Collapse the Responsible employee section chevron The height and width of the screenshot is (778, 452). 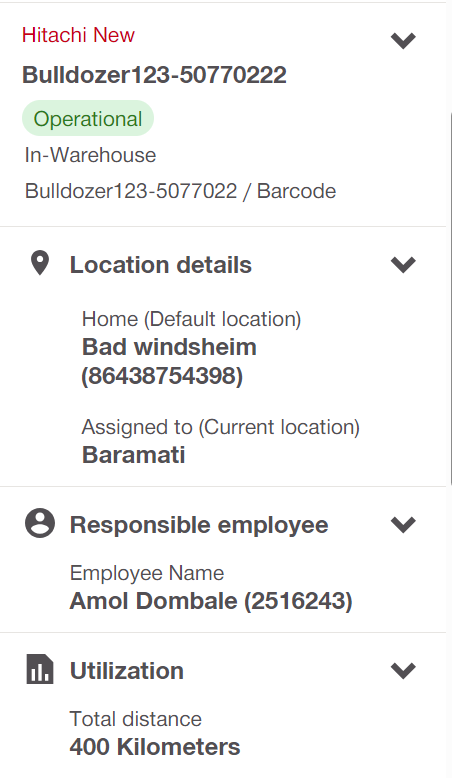(403, 524)
